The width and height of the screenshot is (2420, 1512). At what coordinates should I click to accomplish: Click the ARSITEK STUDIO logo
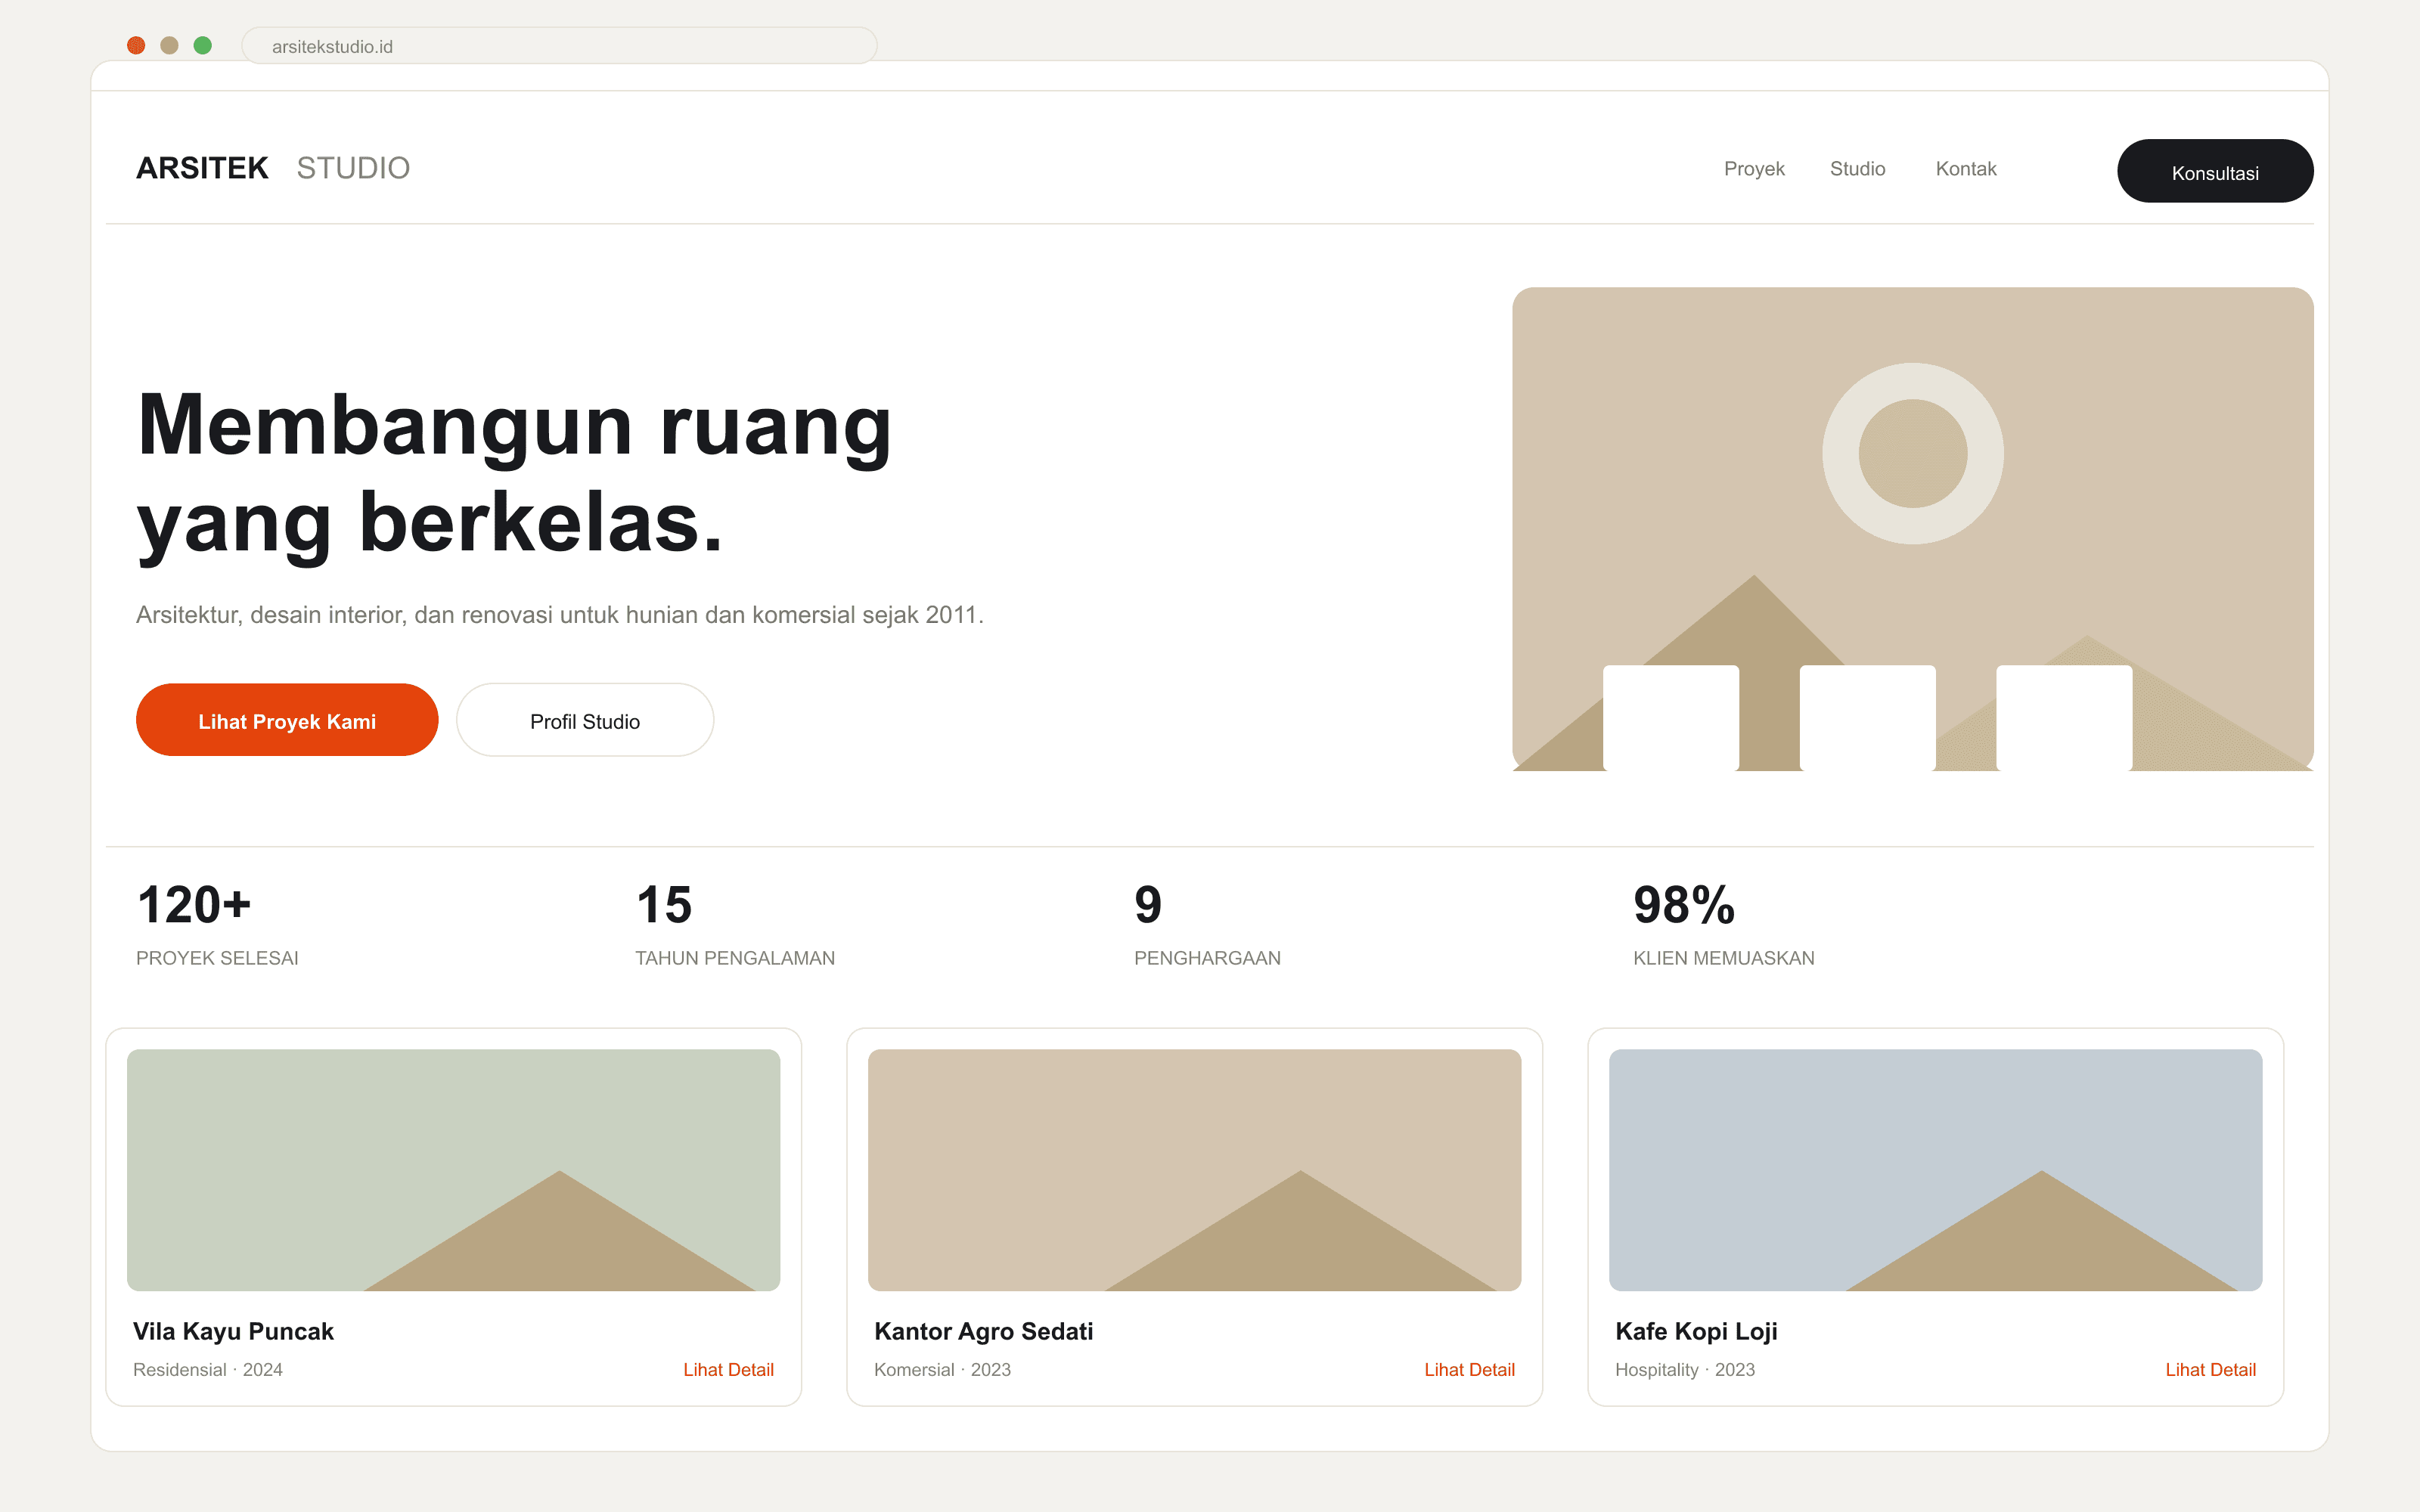pos(273,168)
